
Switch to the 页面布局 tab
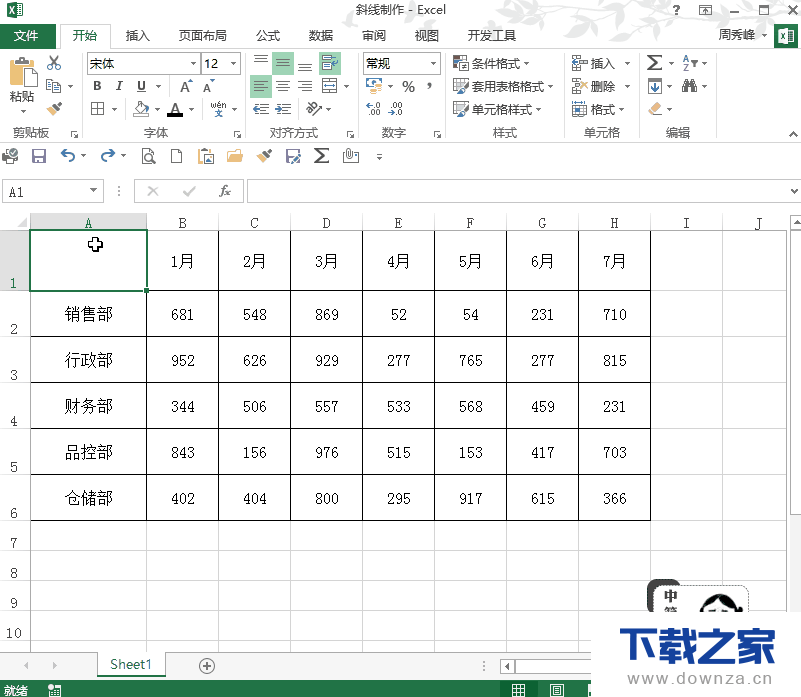pos(202,36)
